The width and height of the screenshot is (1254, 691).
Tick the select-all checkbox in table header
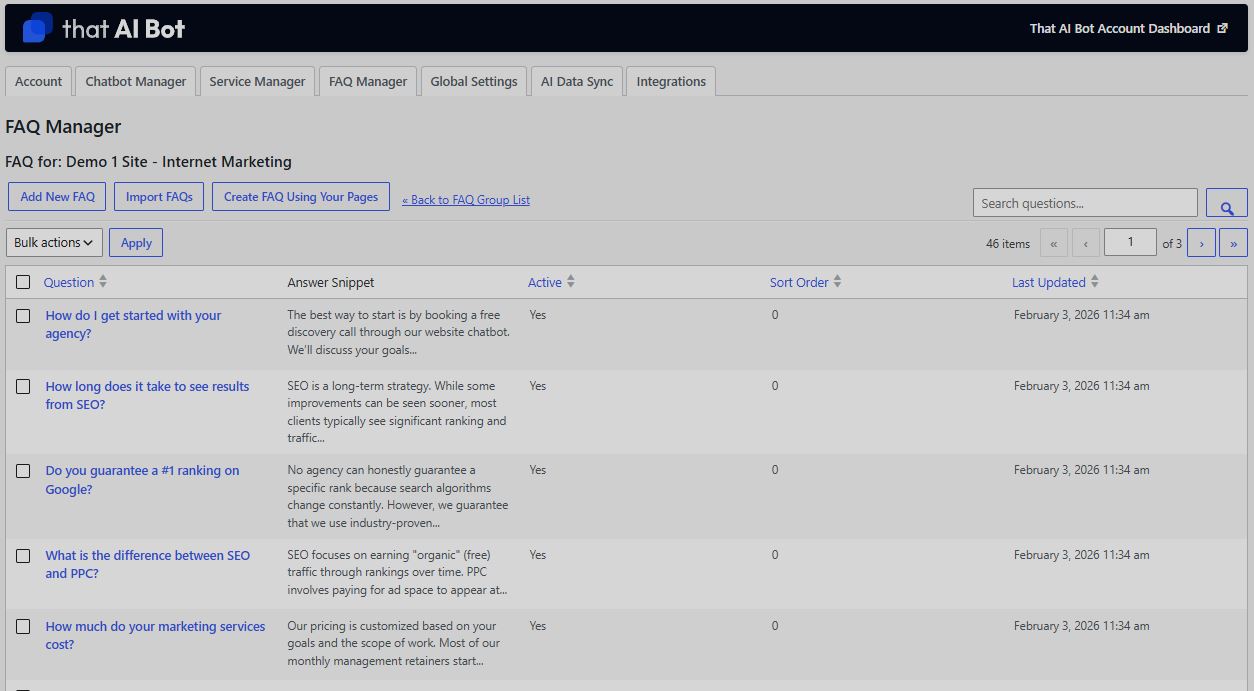(x=23, y=283)
